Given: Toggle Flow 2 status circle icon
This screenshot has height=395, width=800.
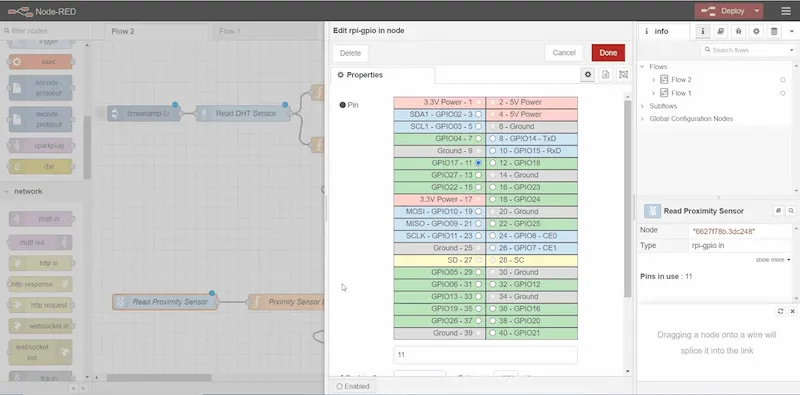Looking at the screenshot, I should tap(783, 80).
